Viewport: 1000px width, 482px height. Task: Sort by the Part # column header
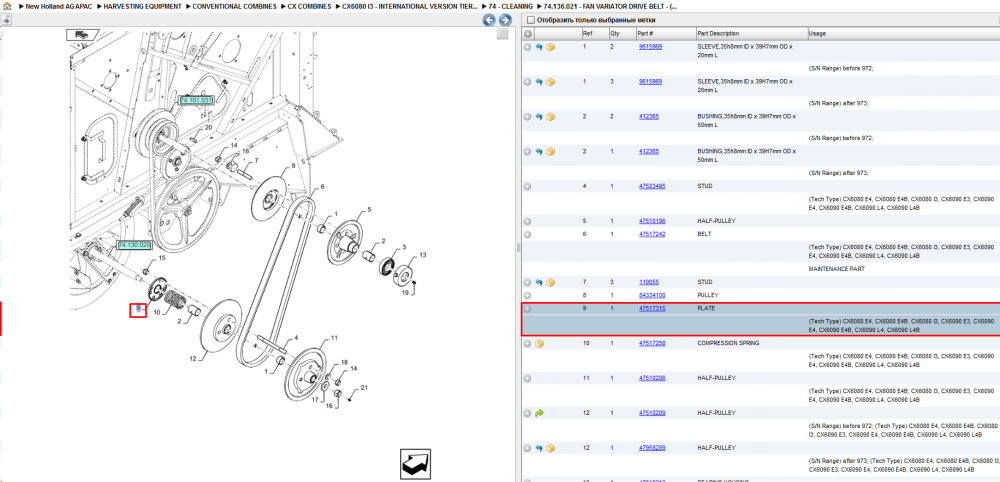[665, 34]
